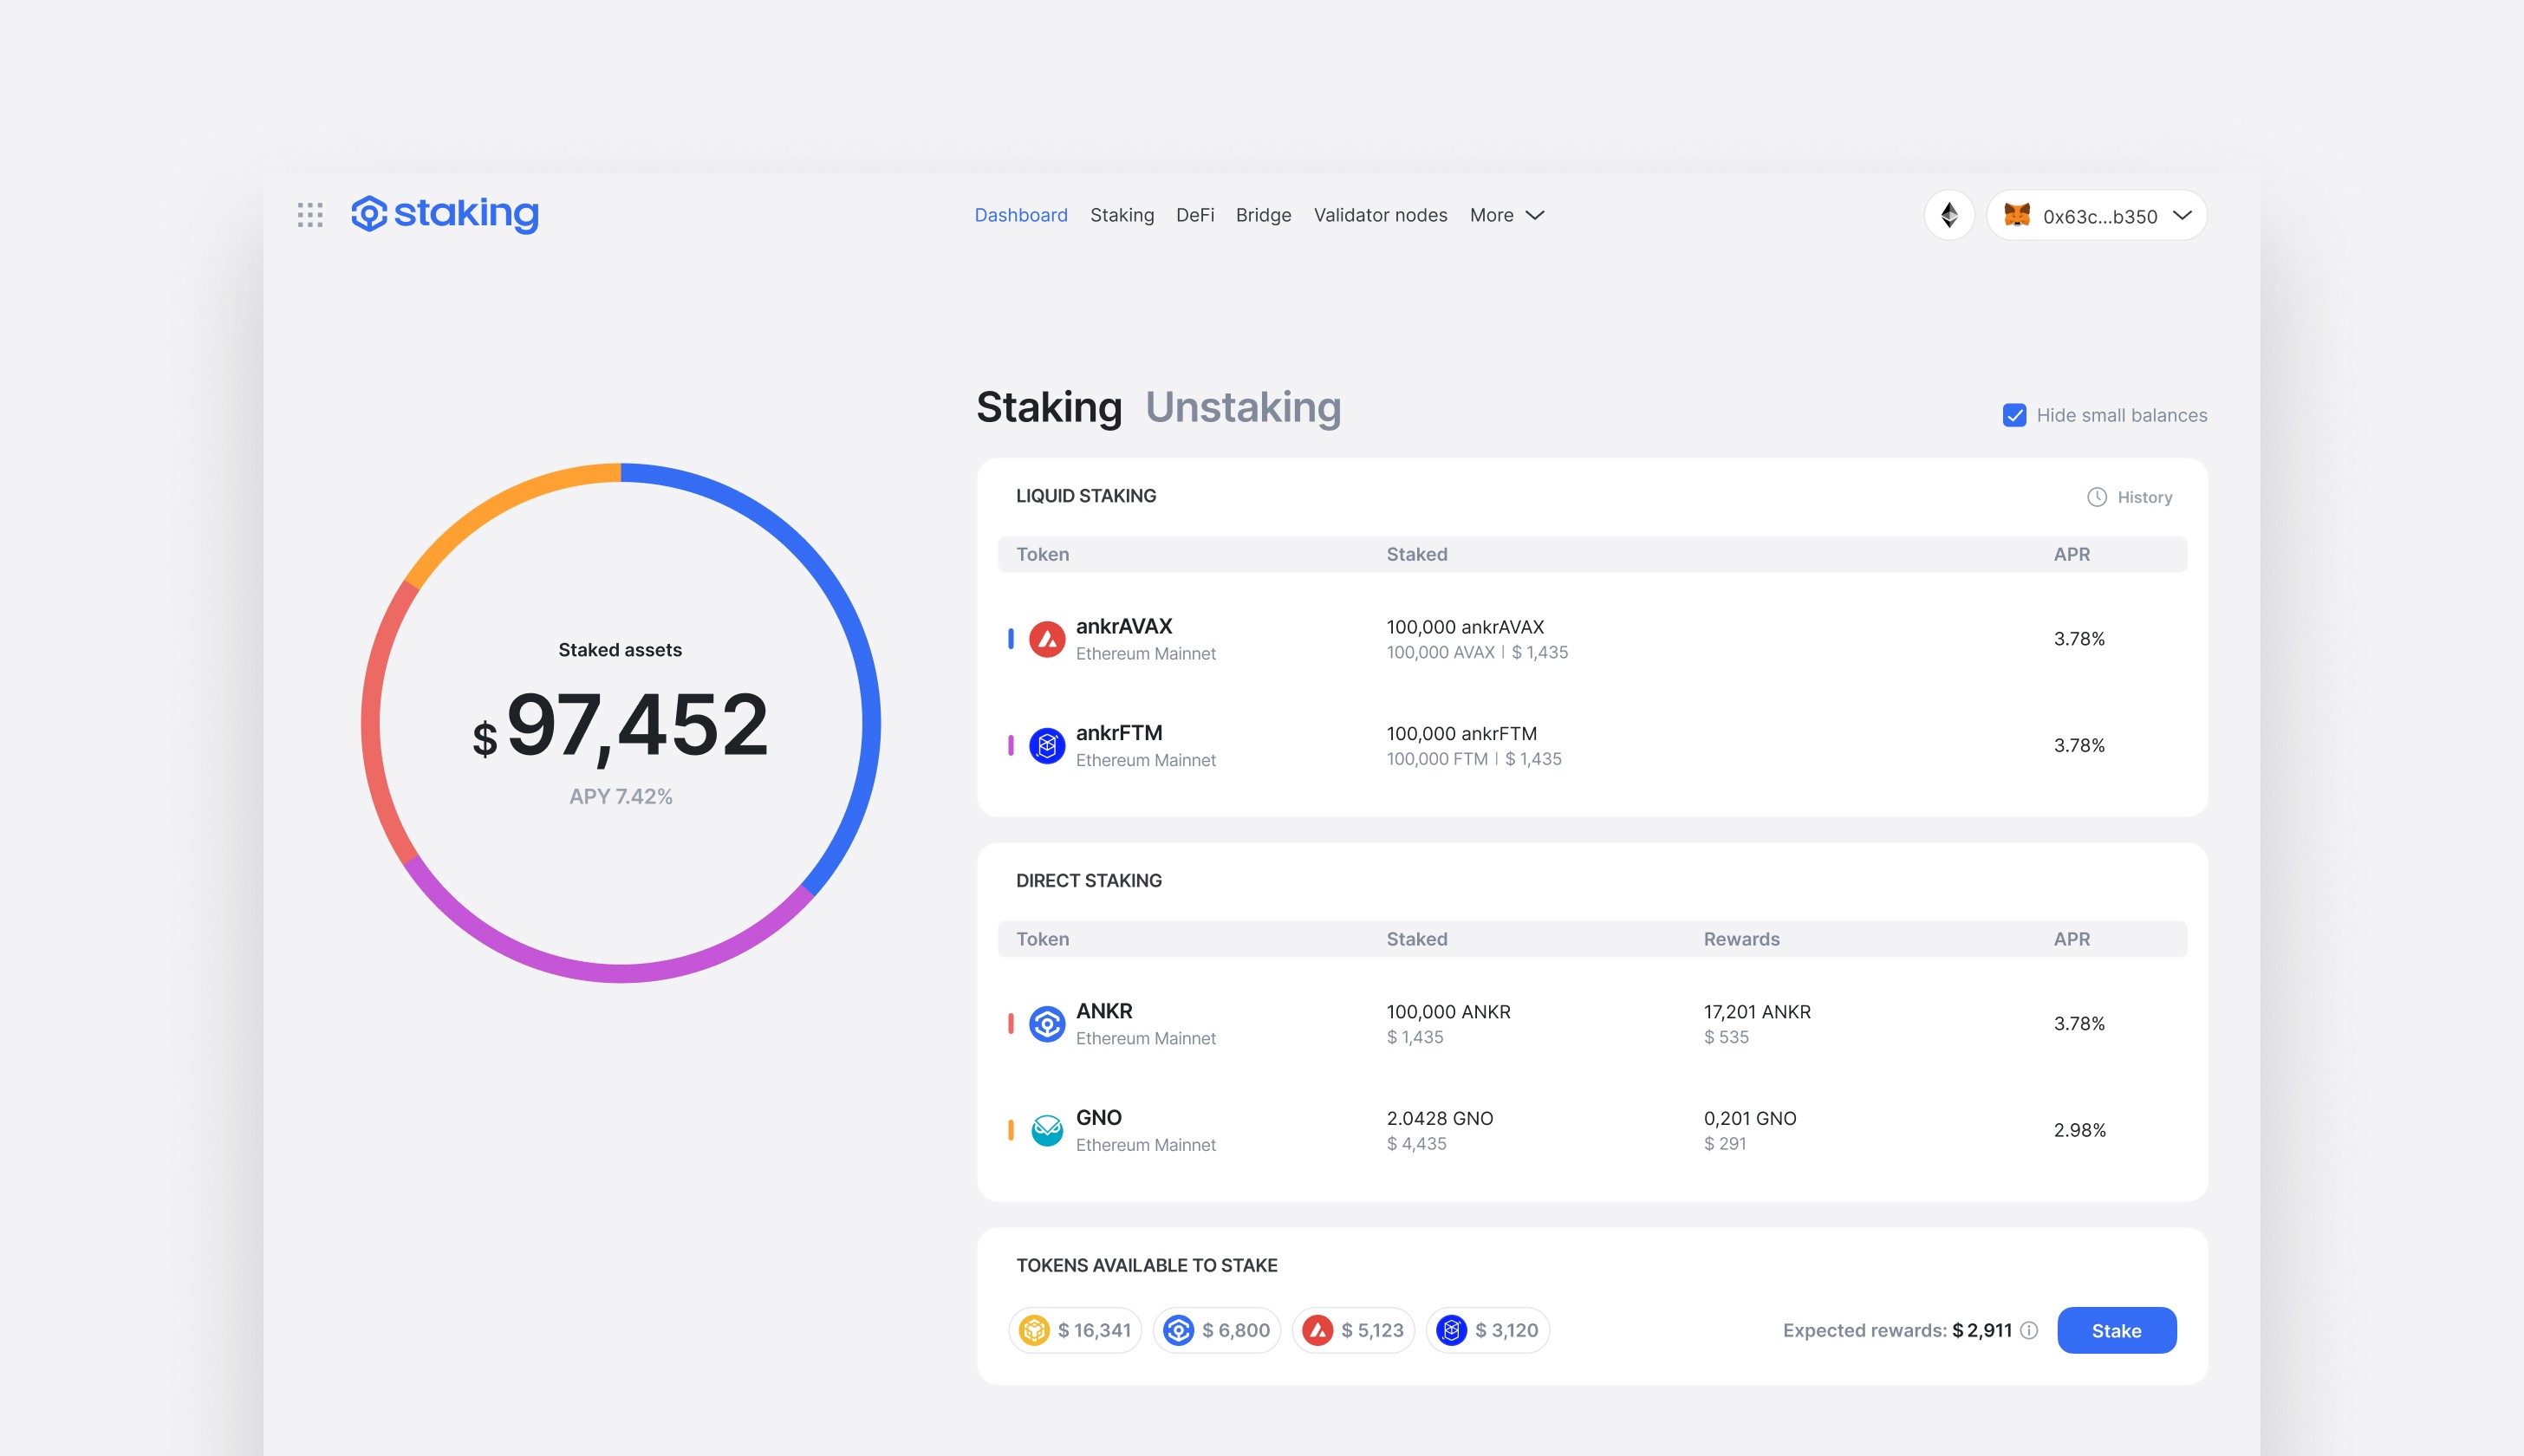Image resolution: width=2524 pixels, height=1456 pixels.
Task: Uncheck Hide small balances checkbox
Action: coord(2014,416)
